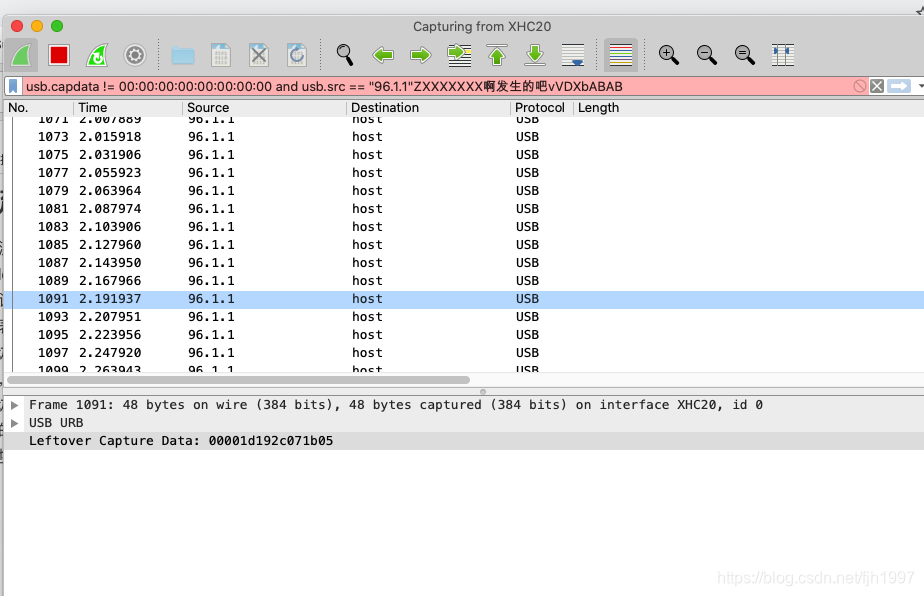Select packet number 1083

tap(463, 227)
